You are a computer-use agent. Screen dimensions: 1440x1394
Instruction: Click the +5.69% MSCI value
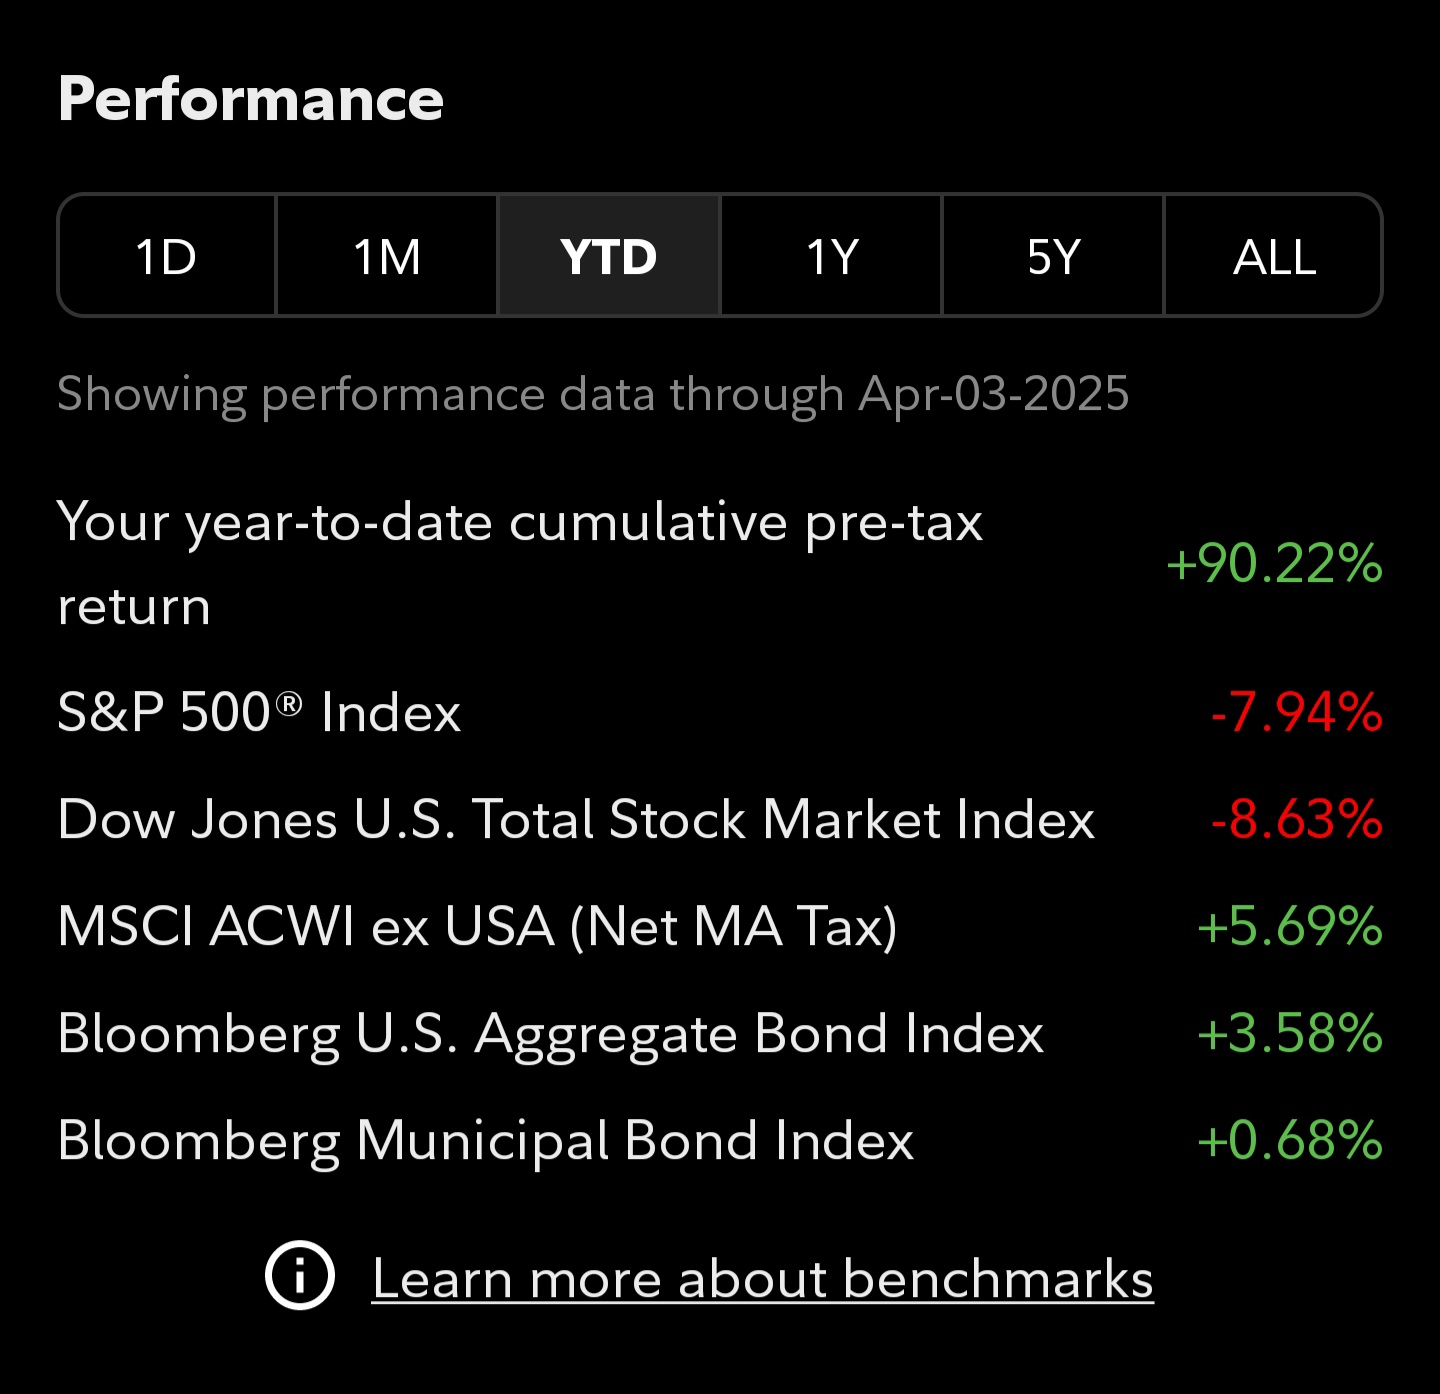1290,926
